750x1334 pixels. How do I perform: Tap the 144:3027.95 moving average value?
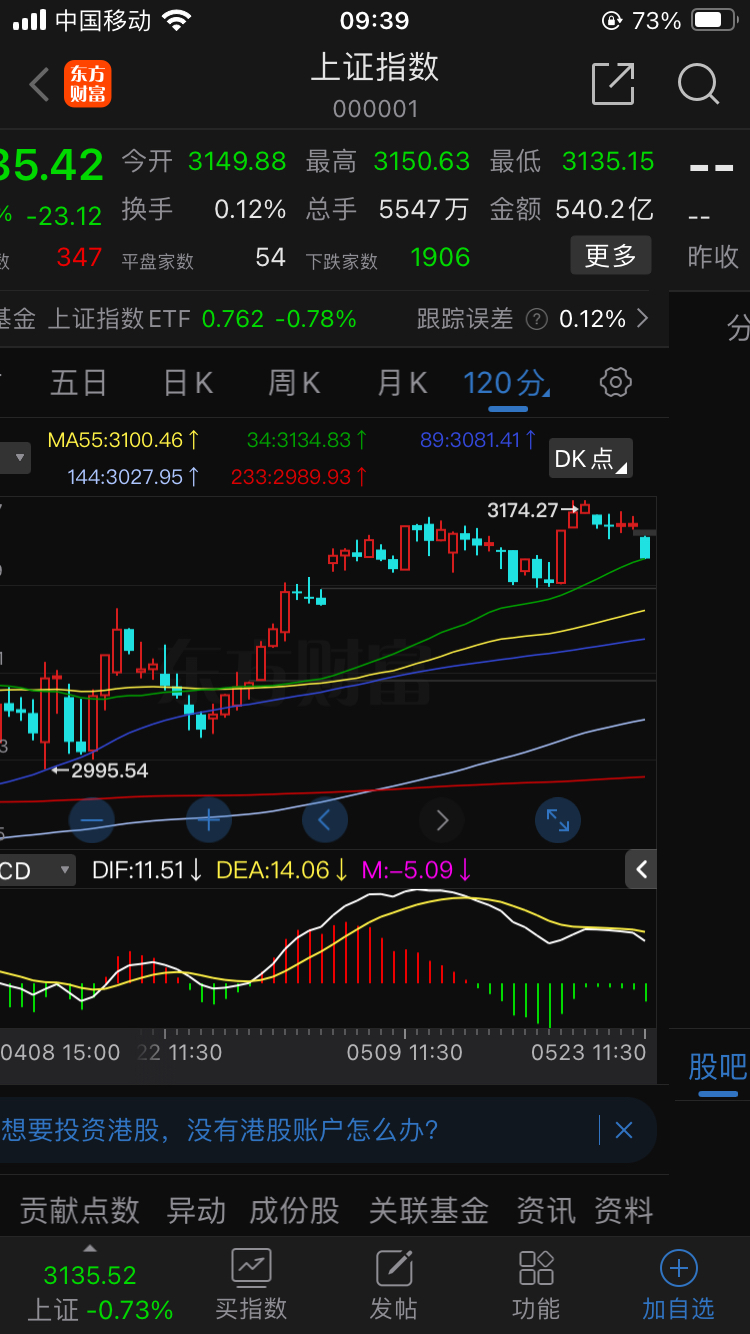coord(134,477)
